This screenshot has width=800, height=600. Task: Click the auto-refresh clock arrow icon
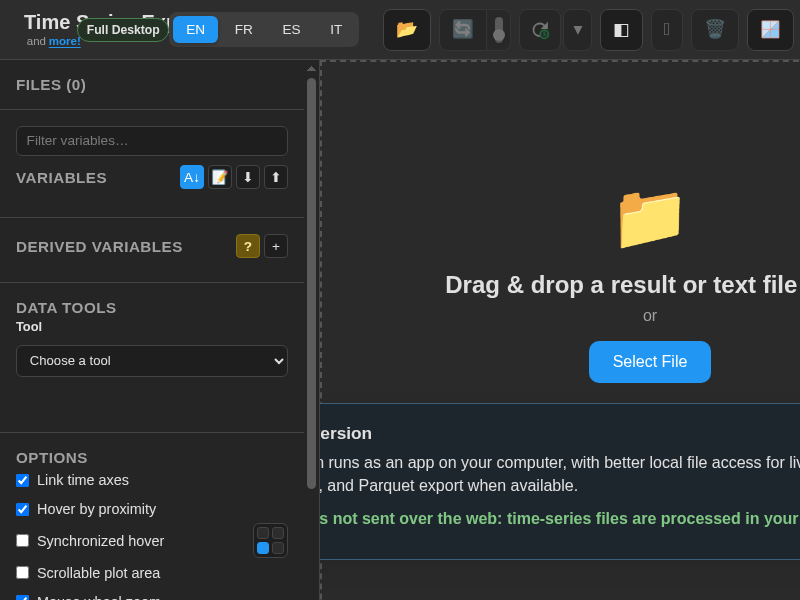coord(540,30)
